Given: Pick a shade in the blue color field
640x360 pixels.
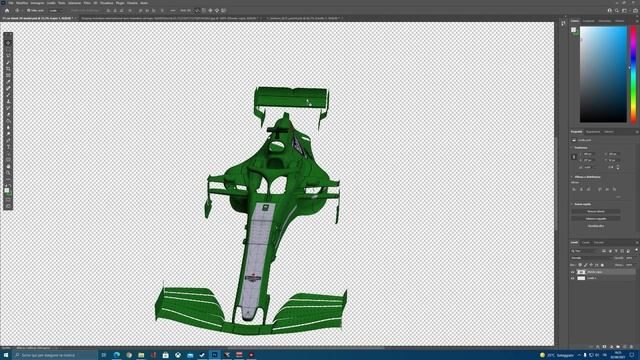Looking at the screenshot, I should coord(603,74).
